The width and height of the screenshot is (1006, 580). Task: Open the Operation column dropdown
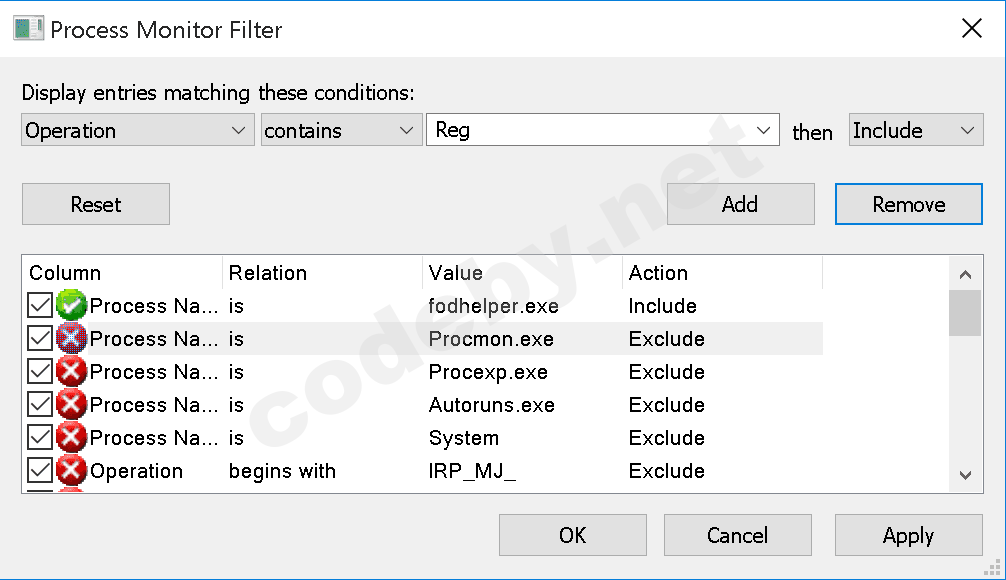click(x=138, y=130)
